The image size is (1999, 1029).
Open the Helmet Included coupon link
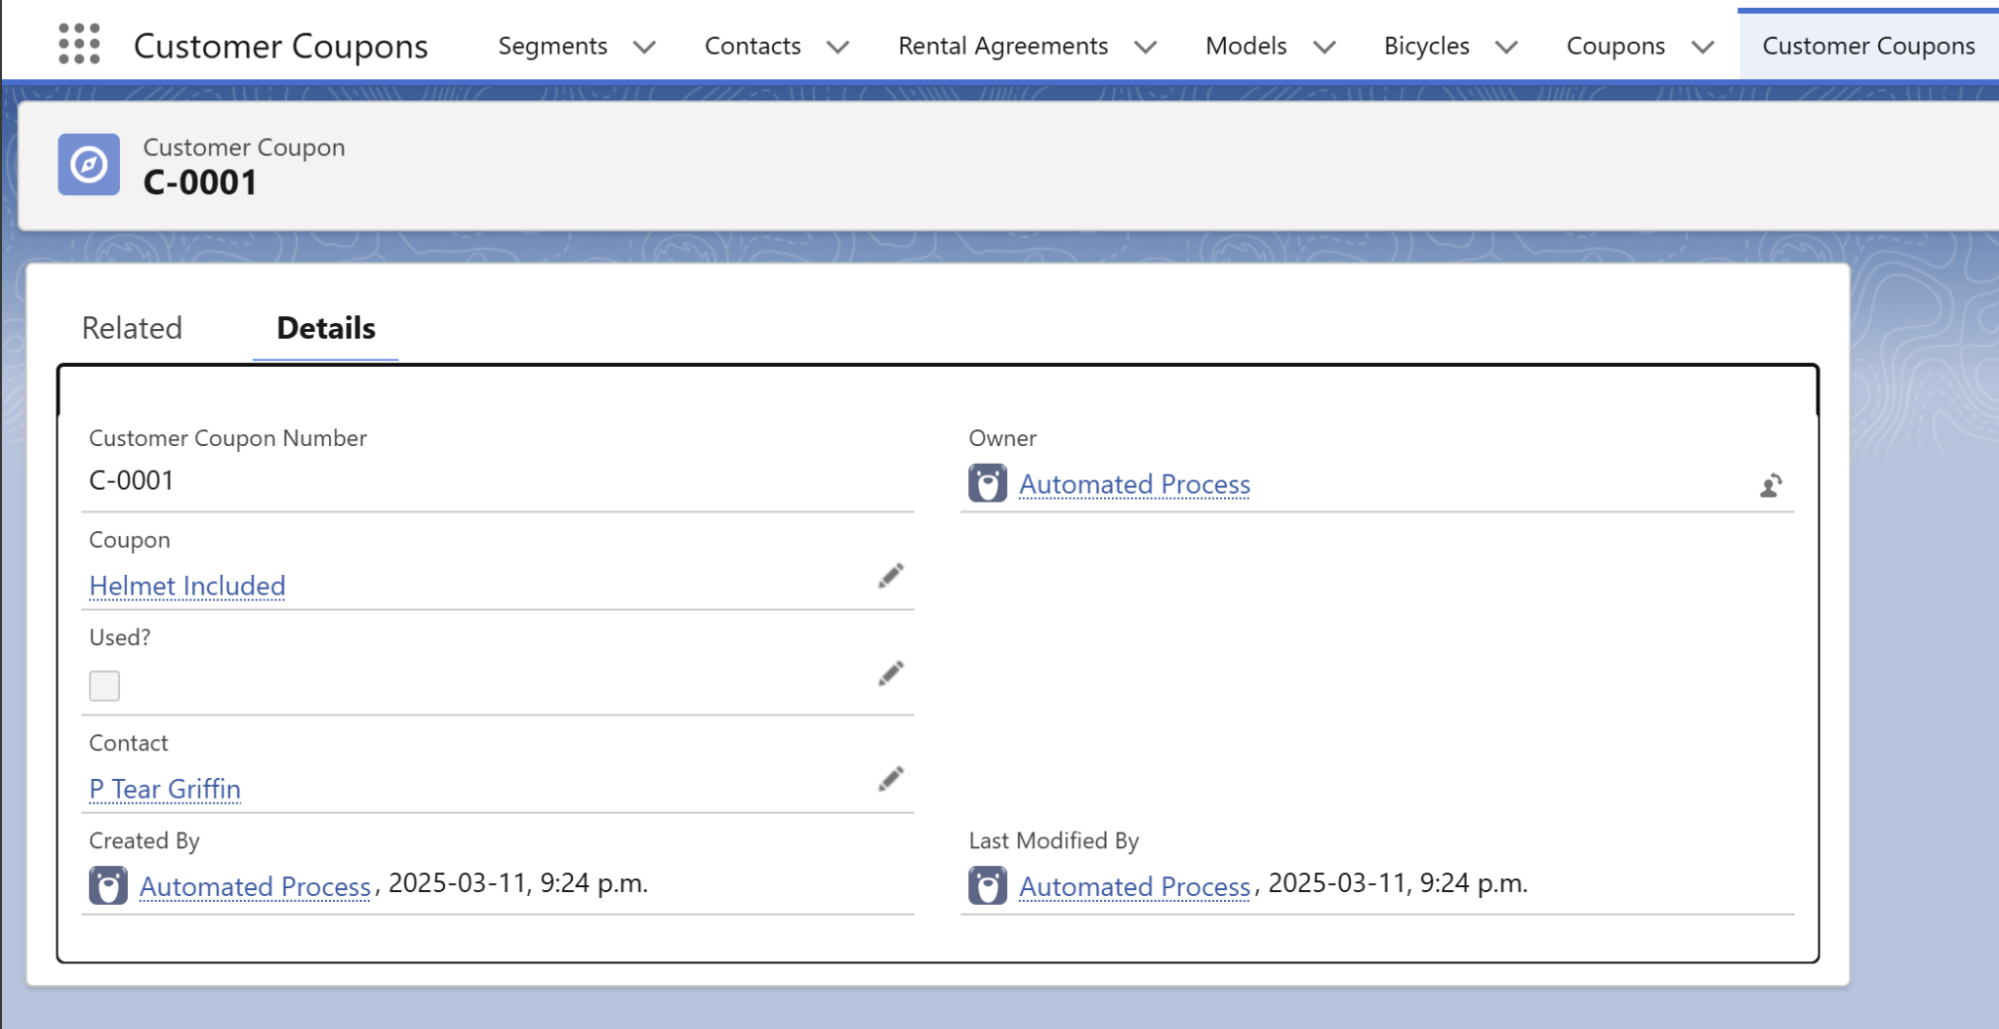click(x=187, y=586)
